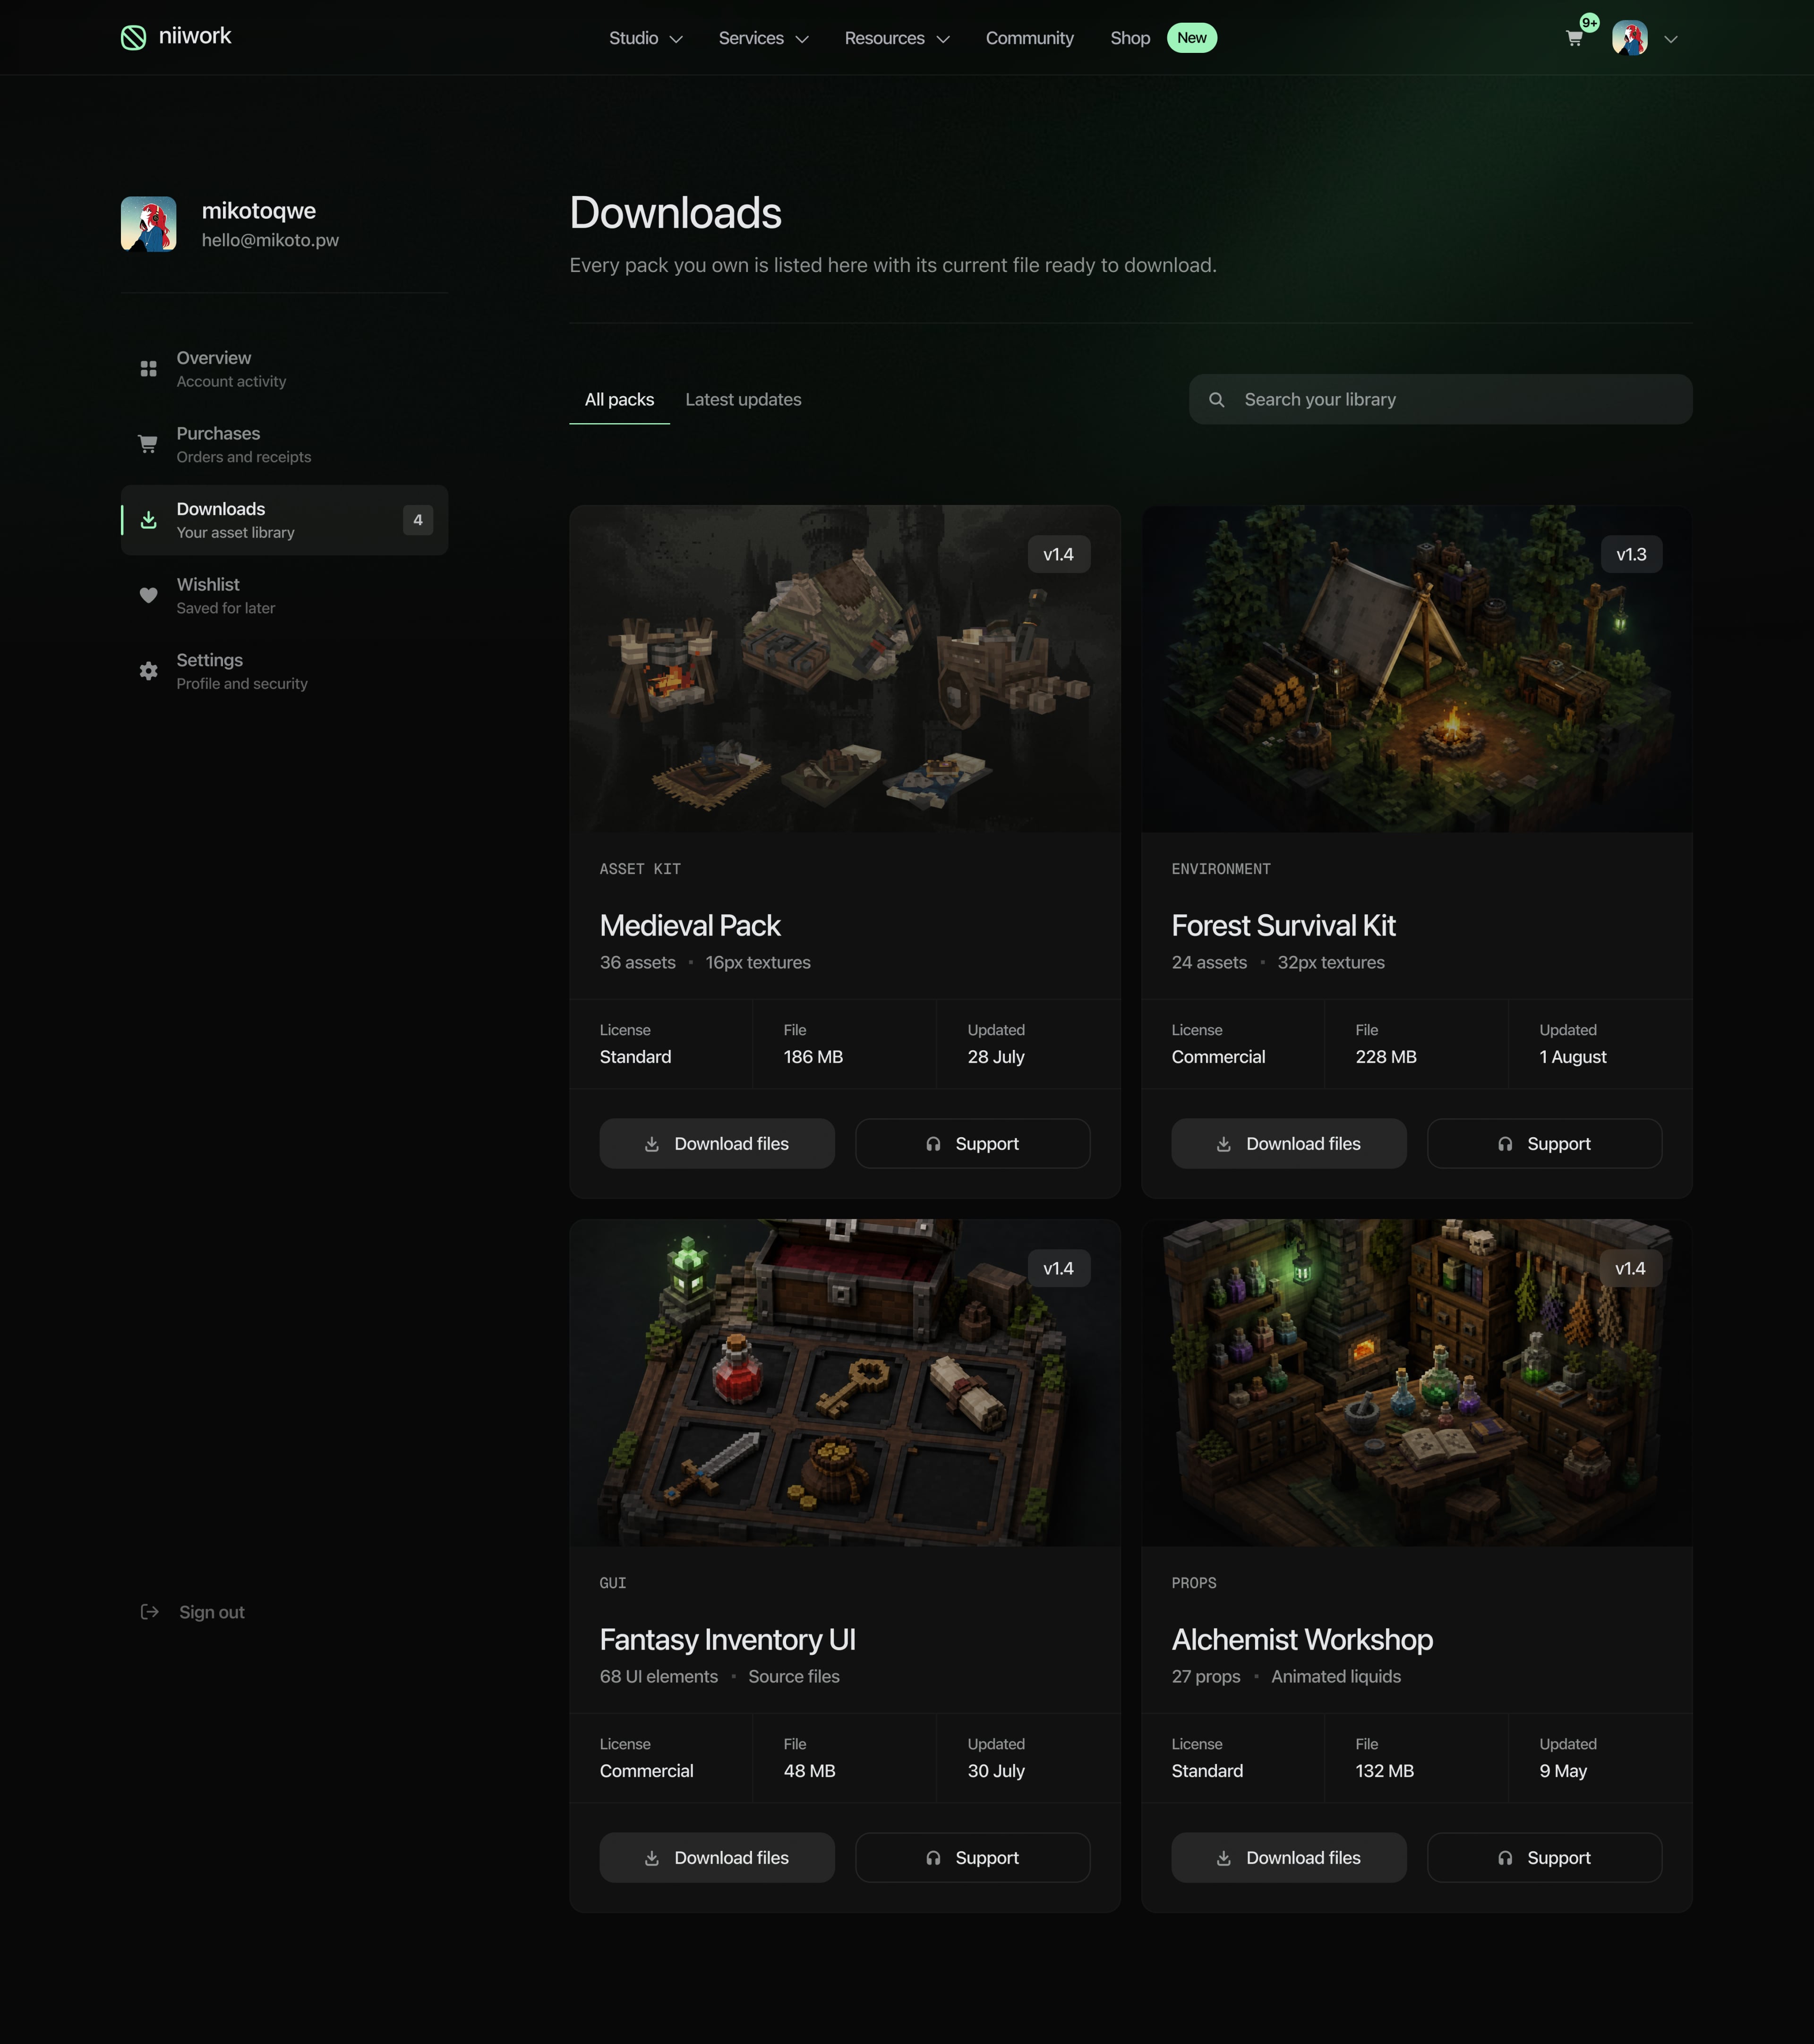This screenshot has width=1814, height=2044.
Task: Download files for Fantasy Inventory UI
Action: click(717, 1858)
